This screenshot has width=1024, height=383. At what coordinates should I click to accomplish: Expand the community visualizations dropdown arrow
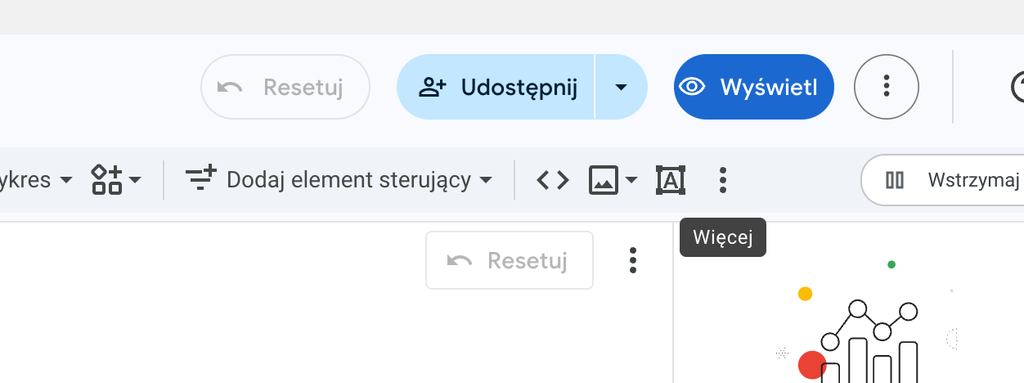coord(135,180)
